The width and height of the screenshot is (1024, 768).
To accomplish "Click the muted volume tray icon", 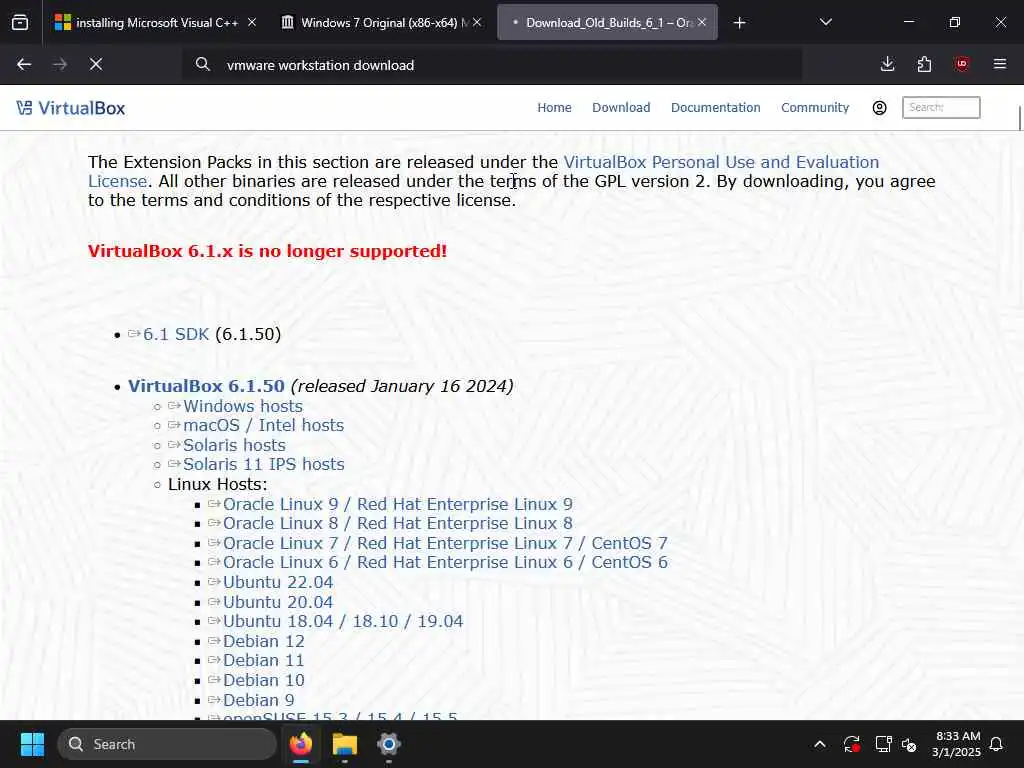I will pos(909,744).
